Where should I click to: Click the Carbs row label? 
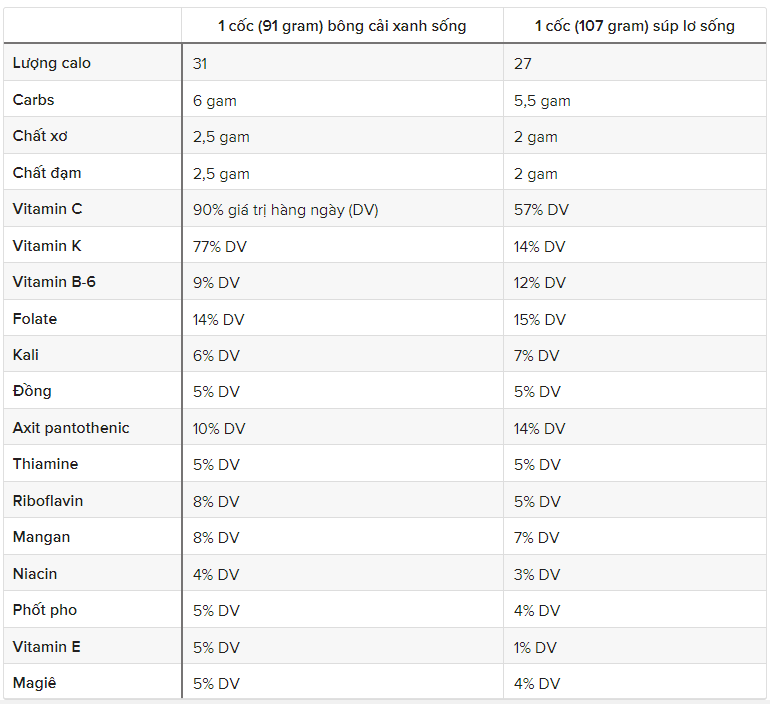pyautogui.click(x=33, y=100)
